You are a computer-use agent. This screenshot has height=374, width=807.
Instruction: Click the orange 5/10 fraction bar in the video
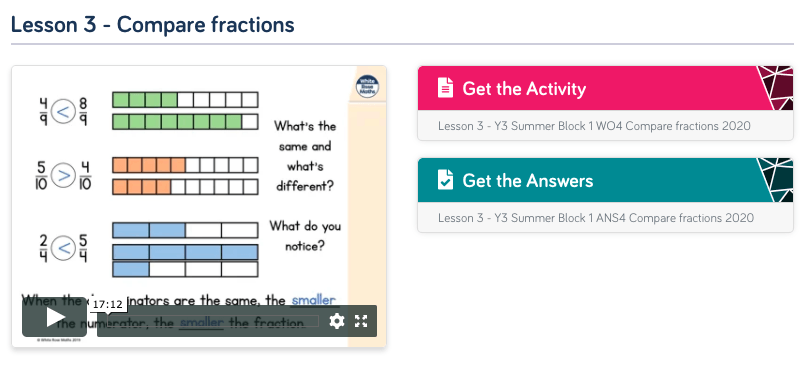click(185, 165)
